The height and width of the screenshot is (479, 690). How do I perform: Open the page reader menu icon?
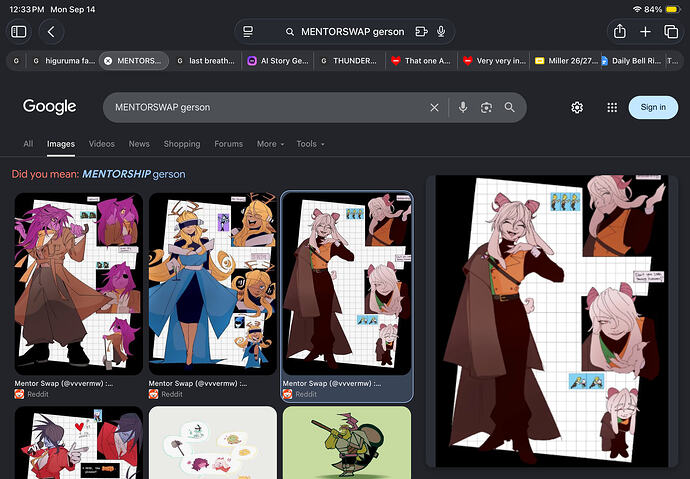[x=248, y=32]
